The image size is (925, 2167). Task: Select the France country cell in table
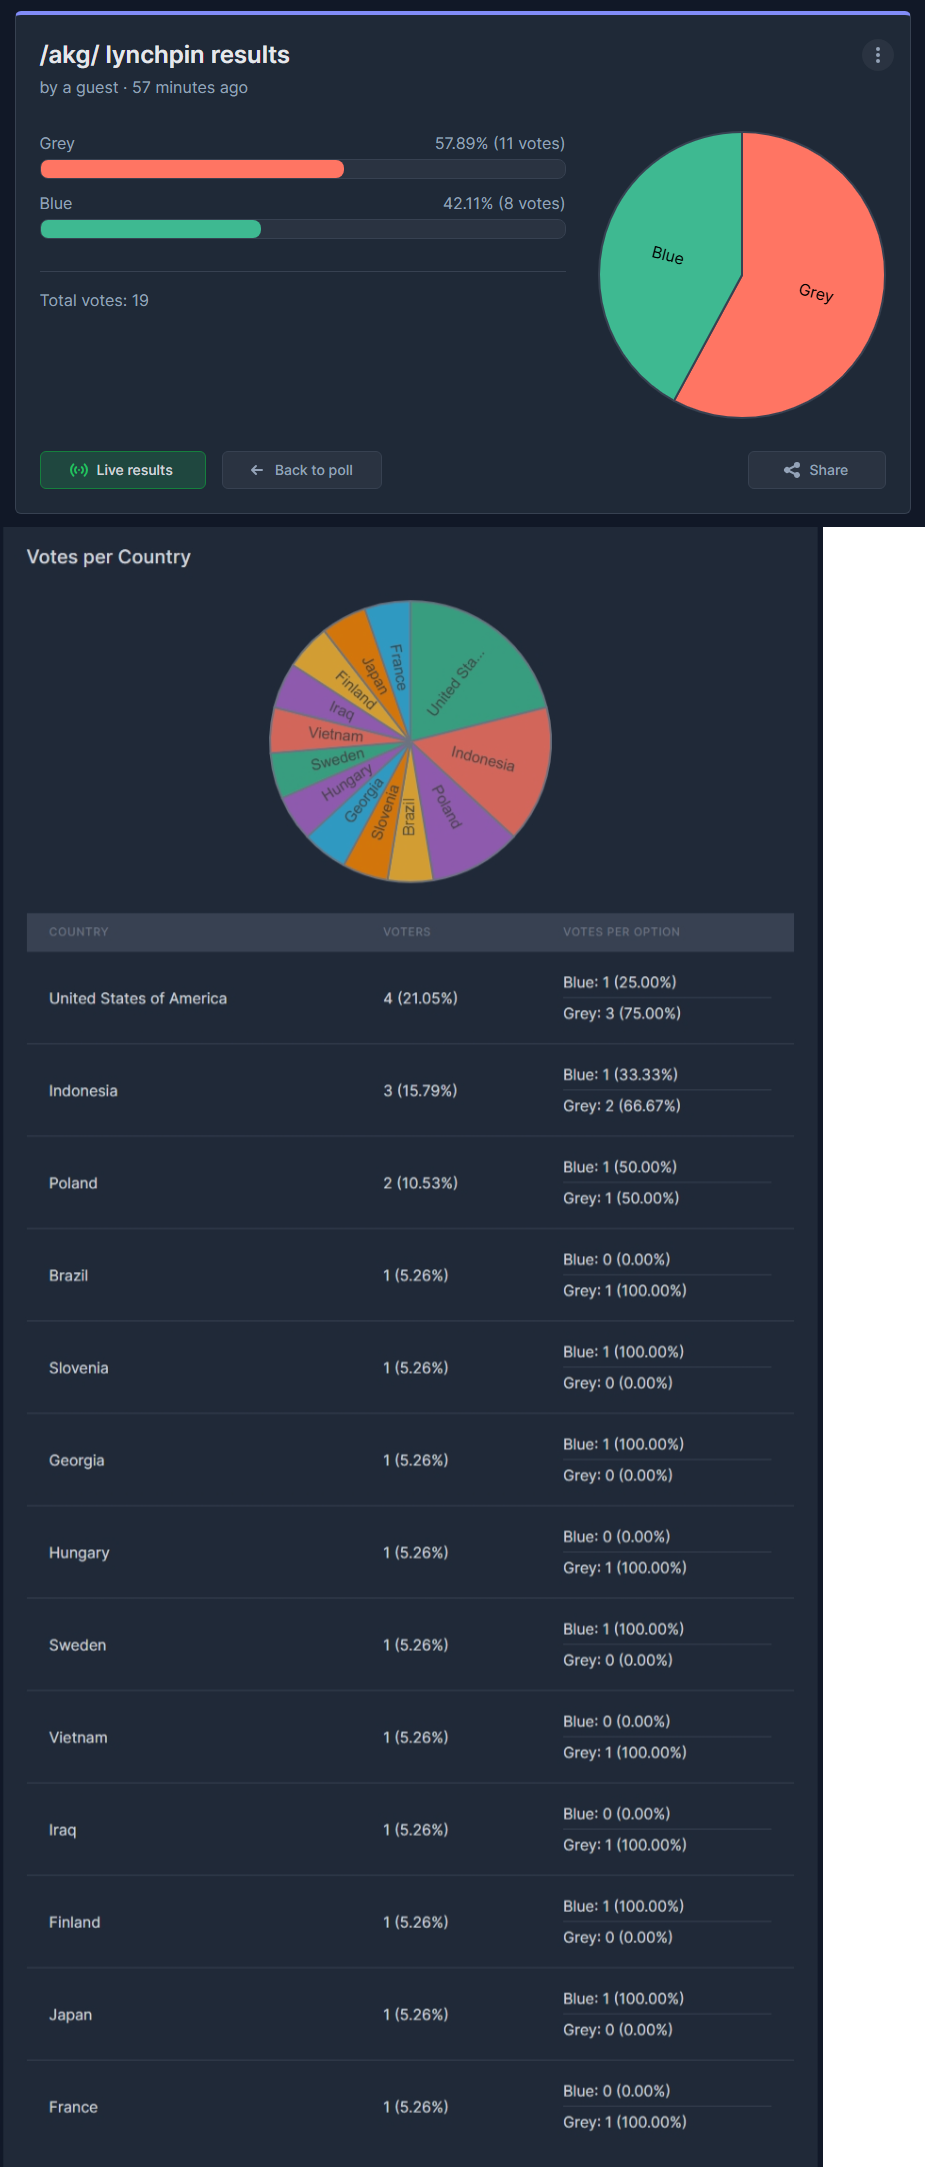click(x=73, y=2107)
